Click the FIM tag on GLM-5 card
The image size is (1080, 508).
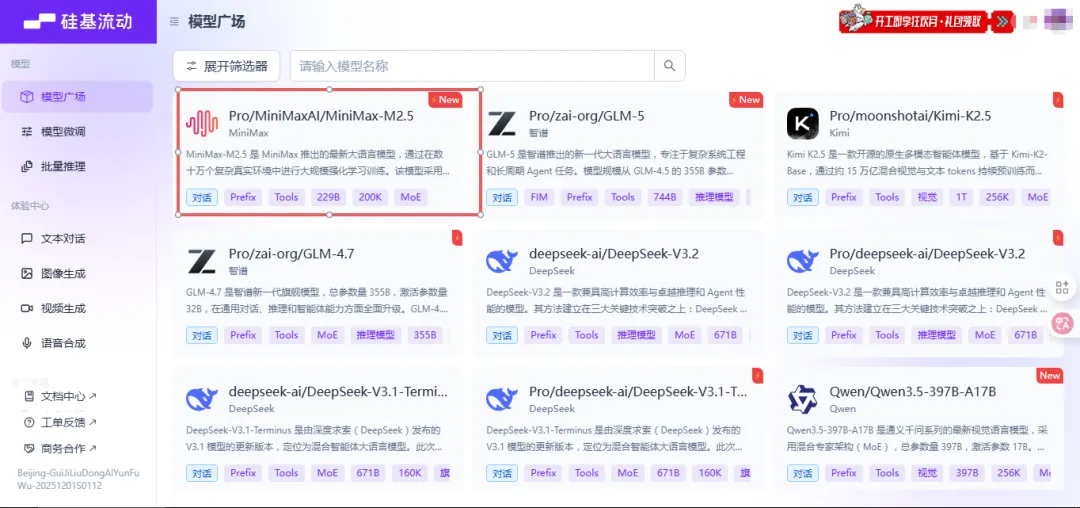539,198
